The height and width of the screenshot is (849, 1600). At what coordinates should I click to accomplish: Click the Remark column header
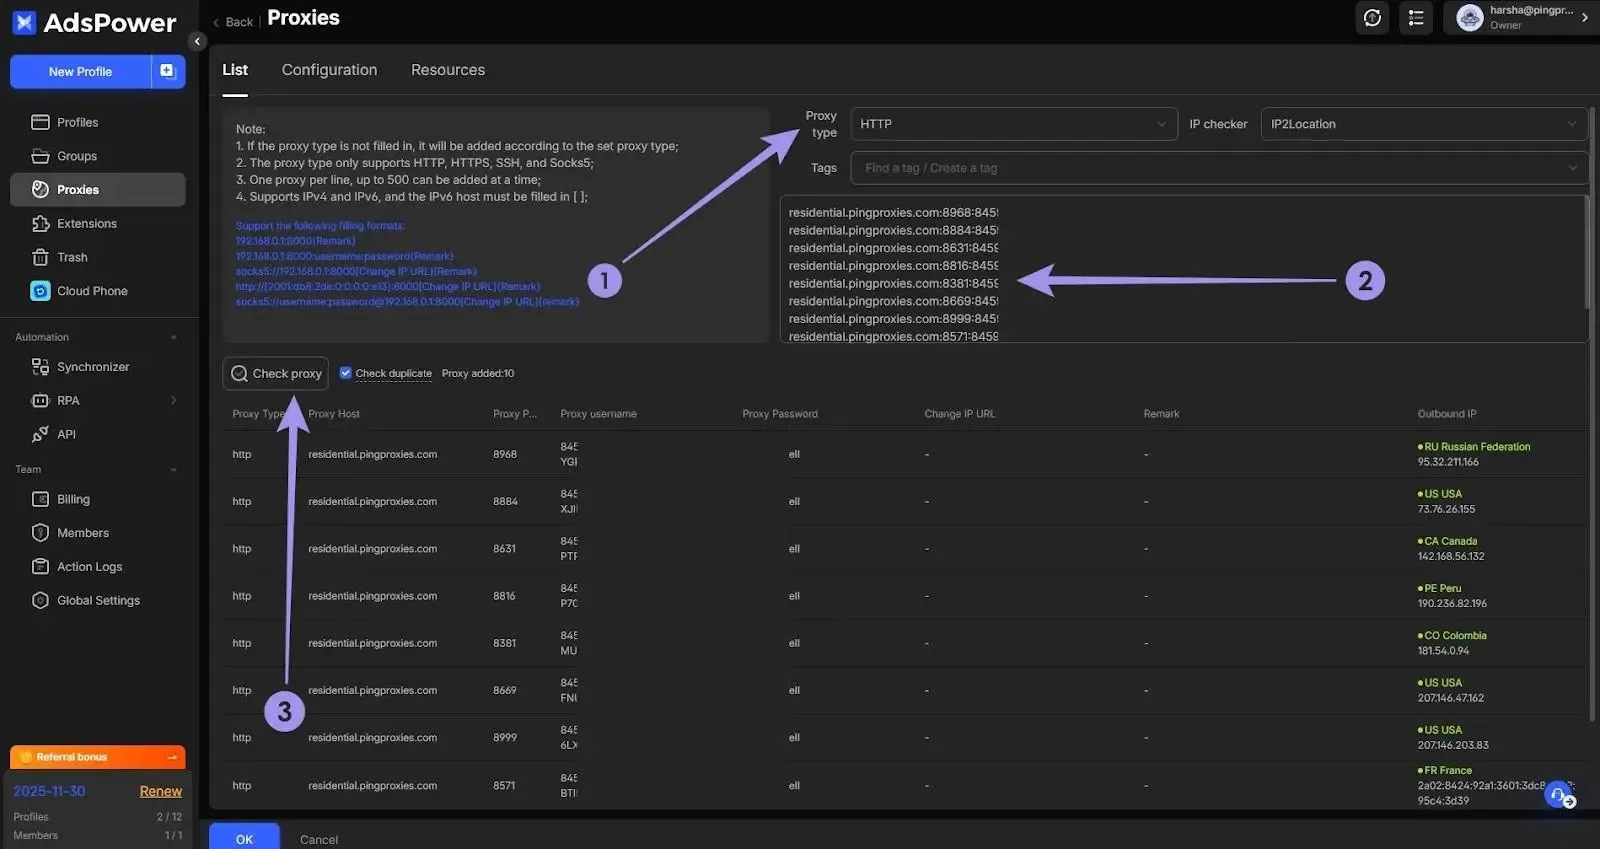click(x=1161, y=413)
